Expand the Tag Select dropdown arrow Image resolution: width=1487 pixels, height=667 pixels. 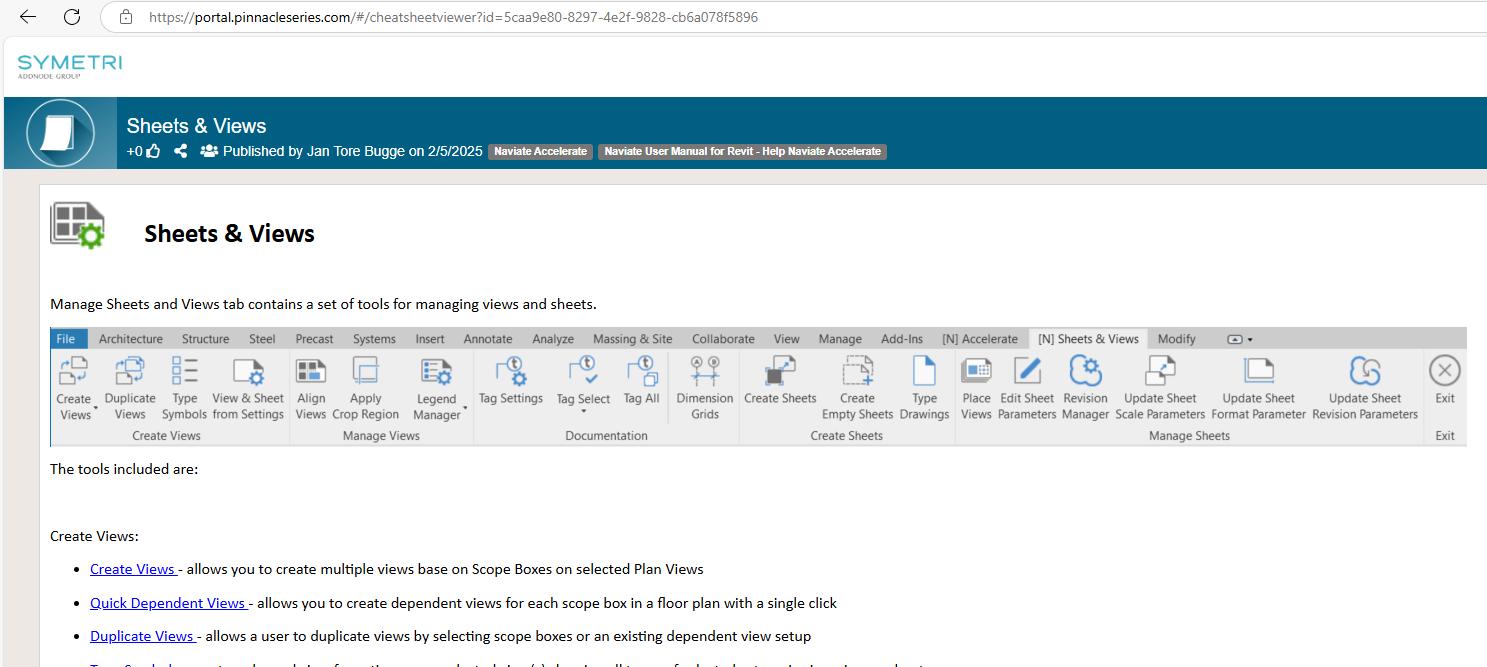point(583,411)
